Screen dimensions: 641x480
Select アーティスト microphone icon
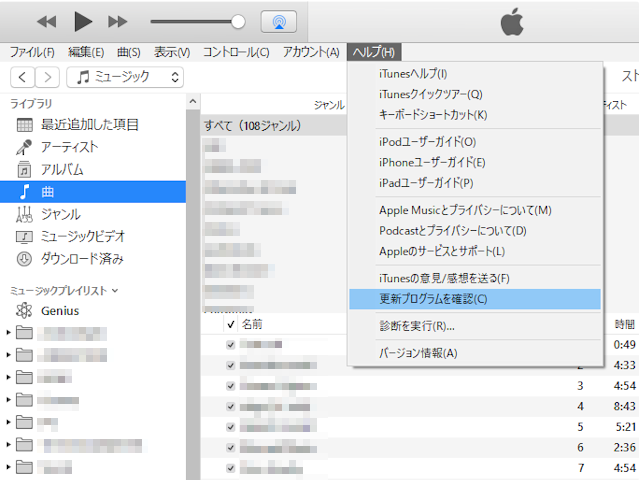[x=24, y=147]
